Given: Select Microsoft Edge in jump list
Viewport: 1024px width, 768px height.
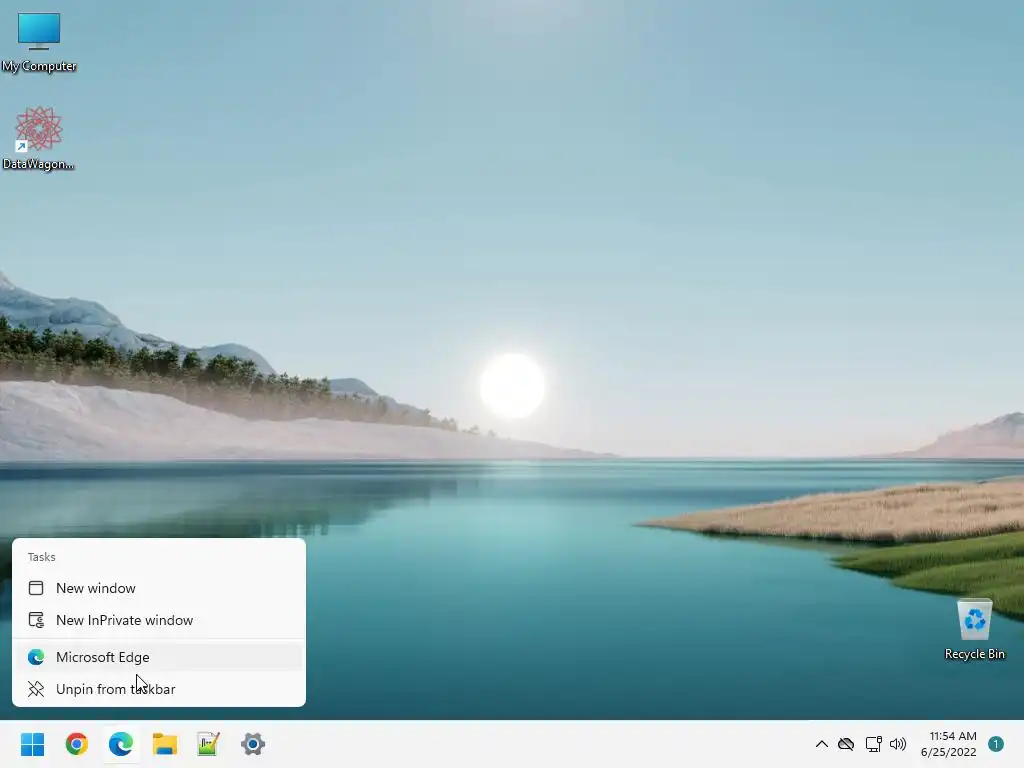Looking at the screenshot, I should point(159,657).
